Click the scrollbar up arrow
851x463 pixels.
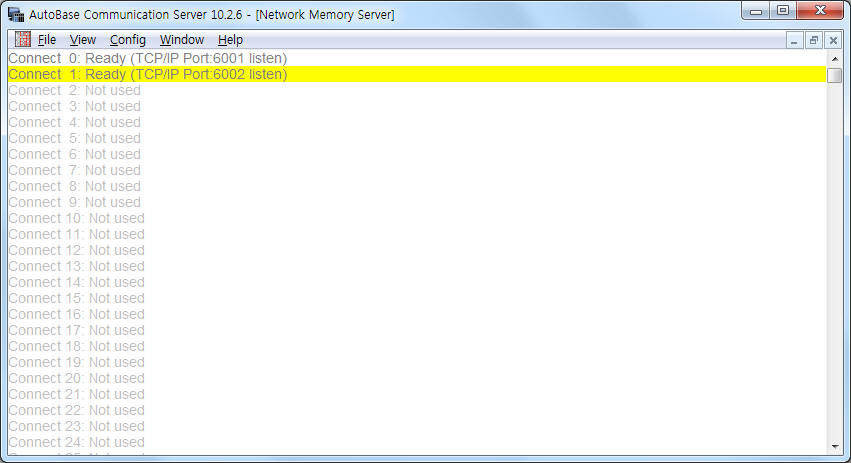[835, 59]
